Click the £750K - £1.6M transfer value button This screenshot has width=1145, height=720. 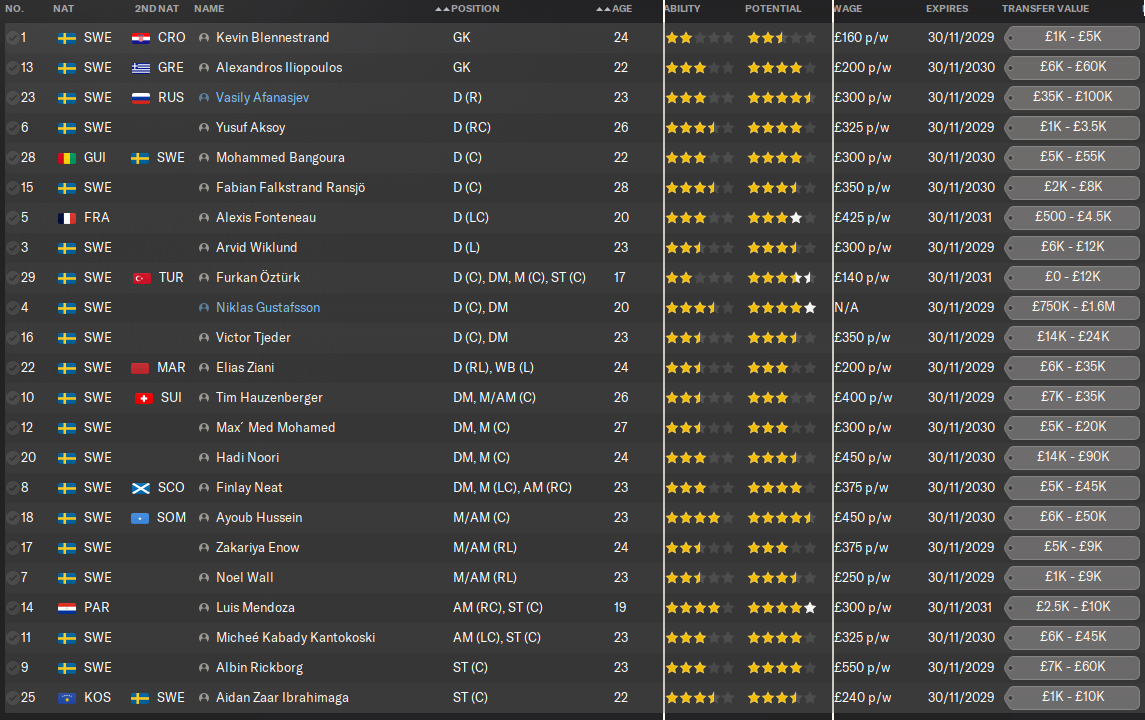click(x=1072, y=308)
